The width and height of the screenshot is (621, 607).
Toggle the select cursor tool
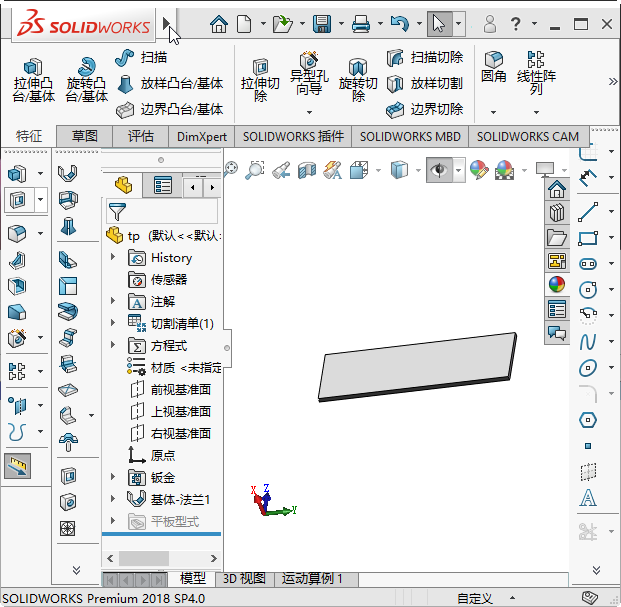pos(438,24)
